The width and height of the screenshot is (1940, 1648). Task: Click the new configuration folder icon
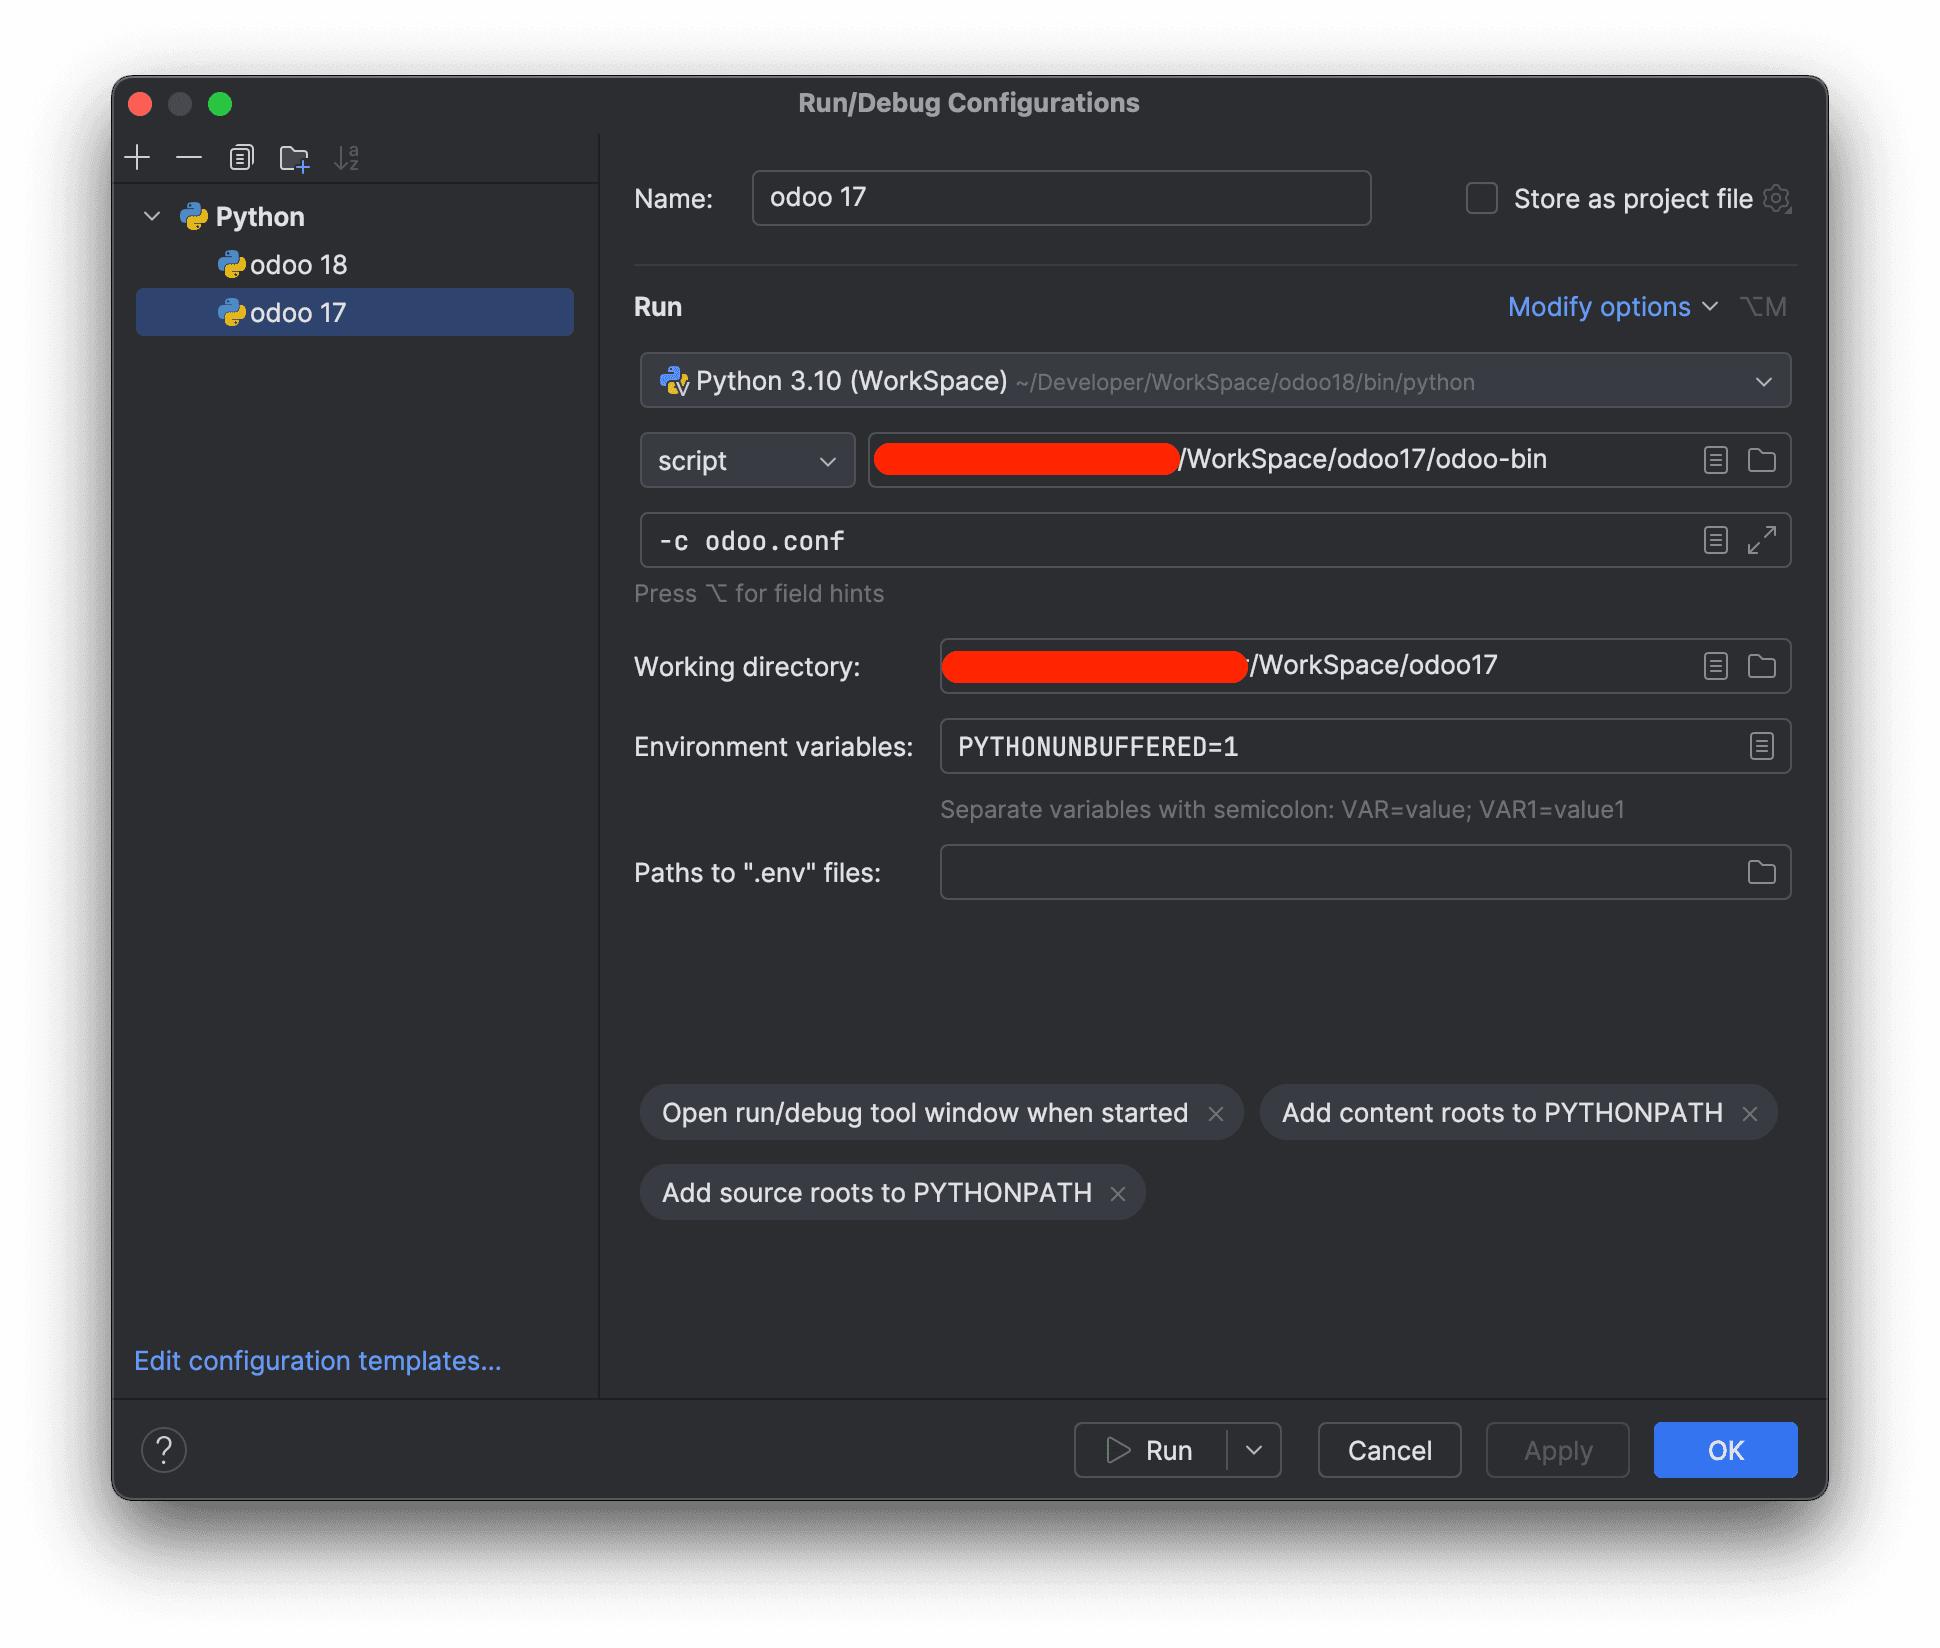click(291, 157)
